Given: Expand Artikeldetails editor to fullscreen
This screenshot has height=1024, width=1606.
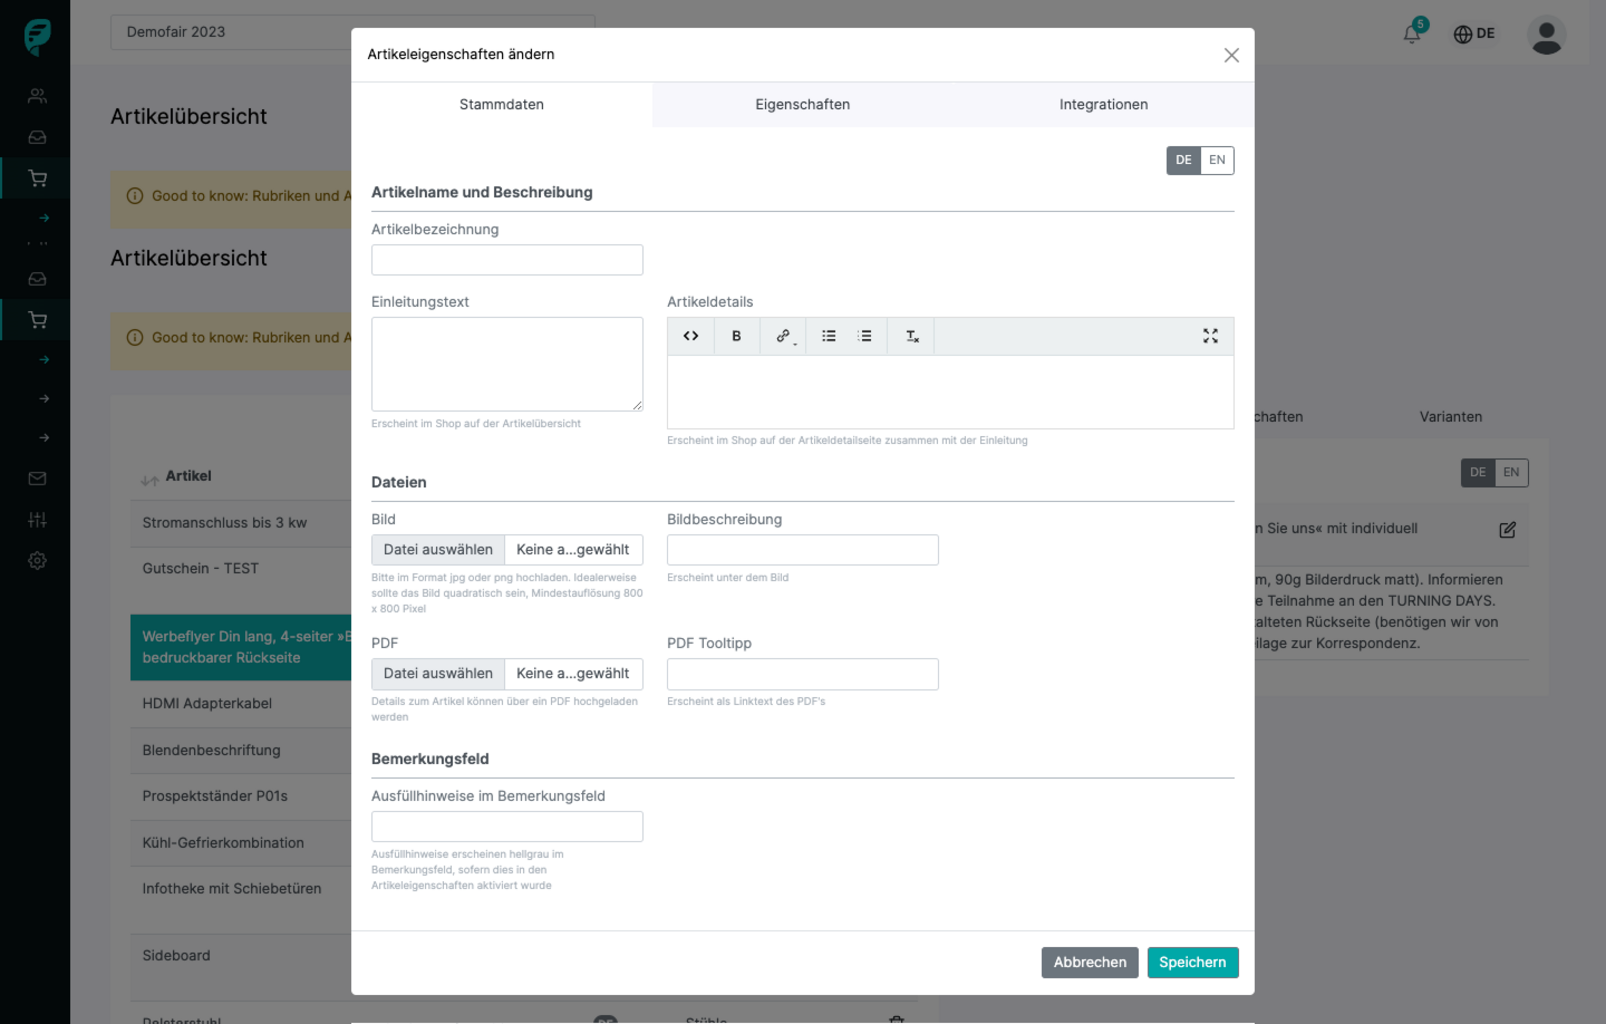Looking at the screenshot, I should click(1210, 336).
